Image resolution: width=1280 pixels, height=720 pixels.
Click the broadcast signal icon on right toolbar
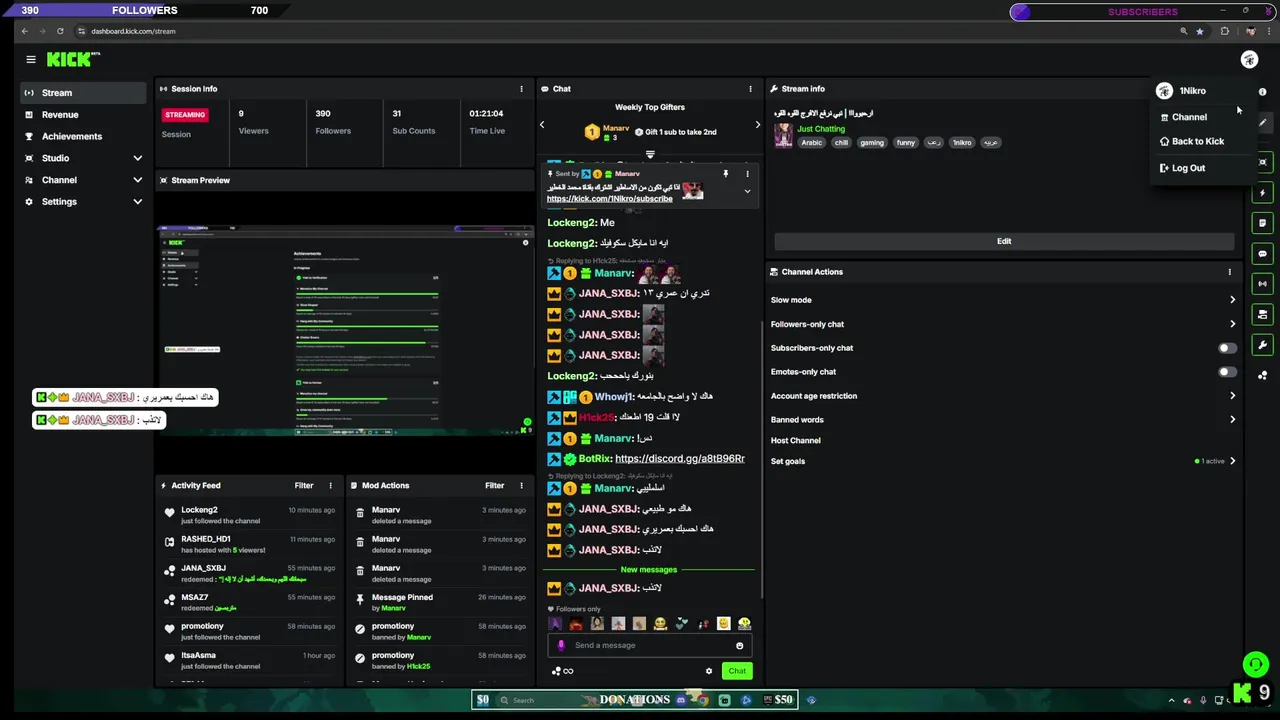pyautogui.click(x=1263, y=284)
